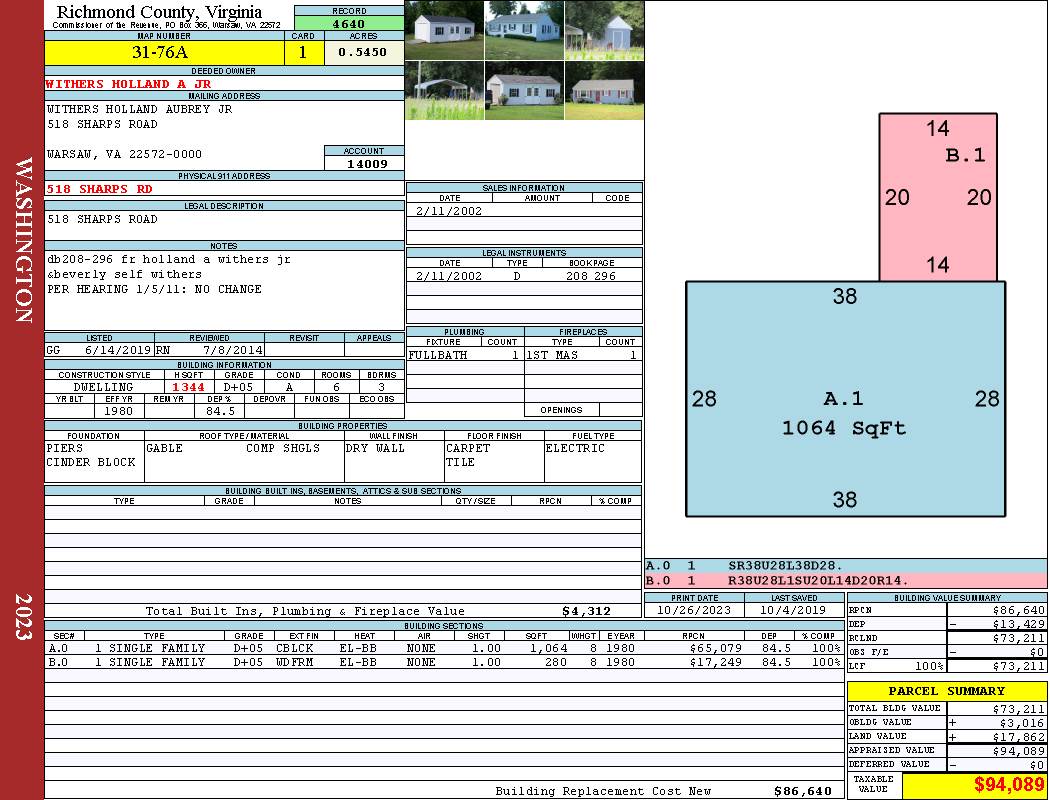Screen dimensions: 1050x800
Task: Select the note PER HEARING 1/5/11: NO CHANGE
Action: click(x=154, y=289)
